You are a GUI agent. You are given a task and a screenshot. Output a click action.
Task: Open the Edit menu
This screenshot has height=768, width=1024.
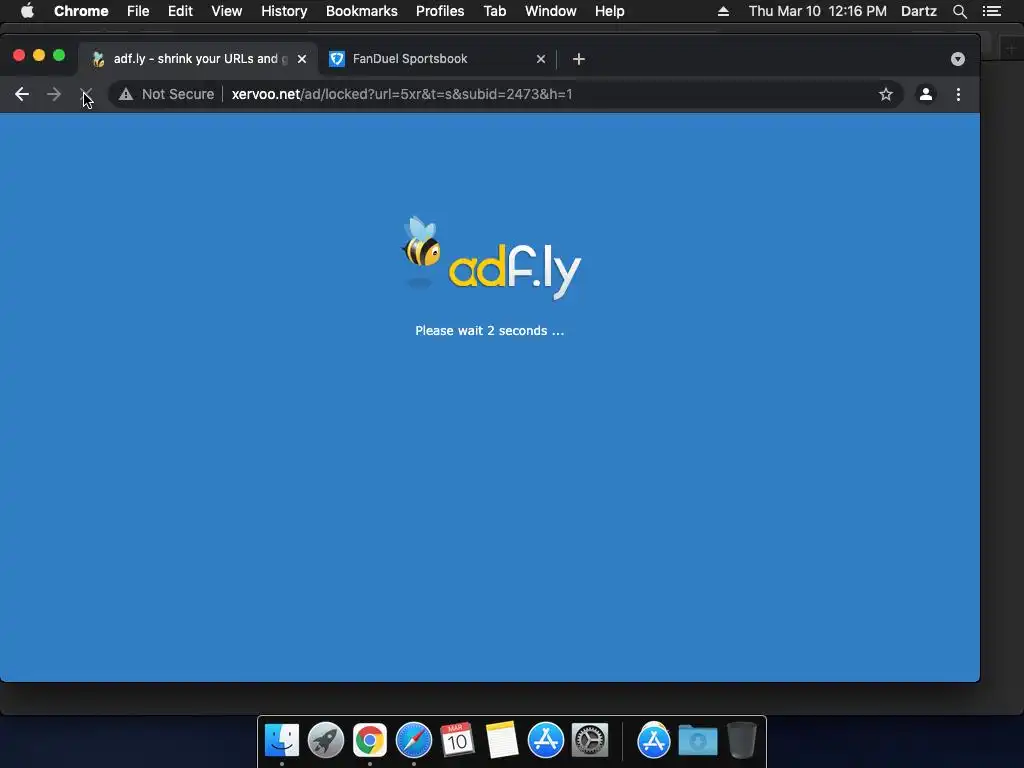(x=180, y=11)
